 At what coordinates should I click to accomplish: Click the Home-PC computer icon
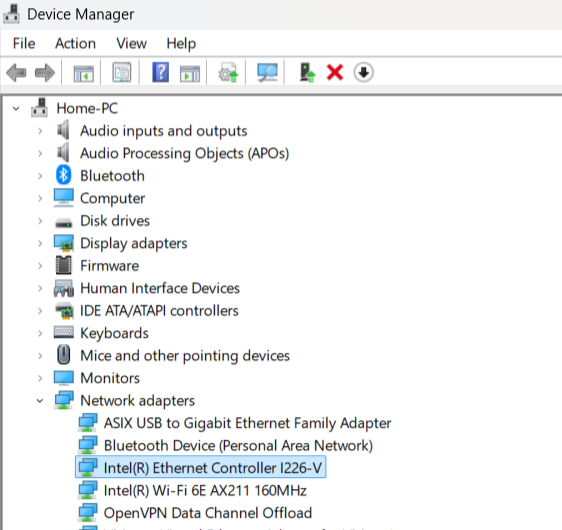[x=39, y=108]
